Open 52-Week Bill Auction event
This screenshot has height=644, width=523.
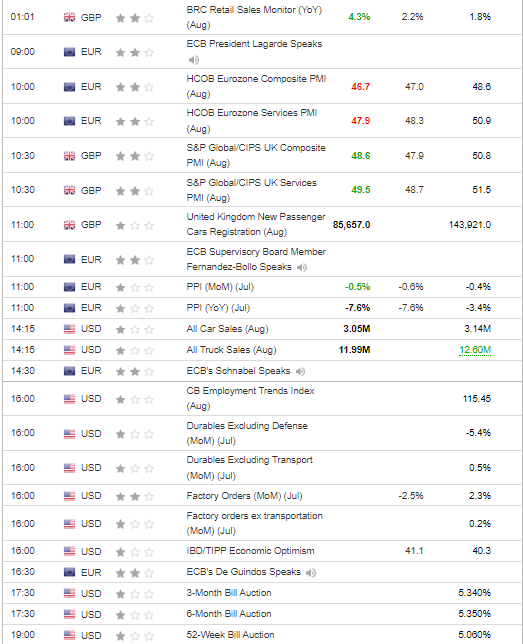pos(230,635)
